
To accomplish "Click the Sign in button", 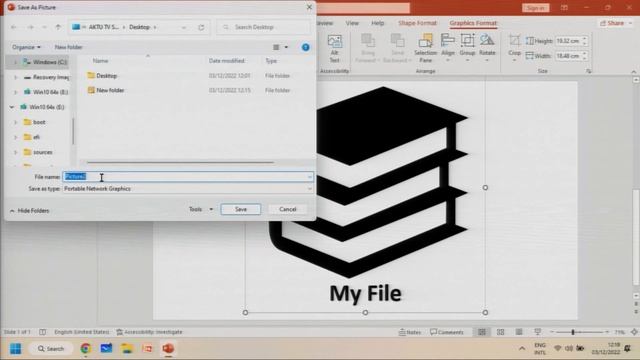I will click(536, 8).
